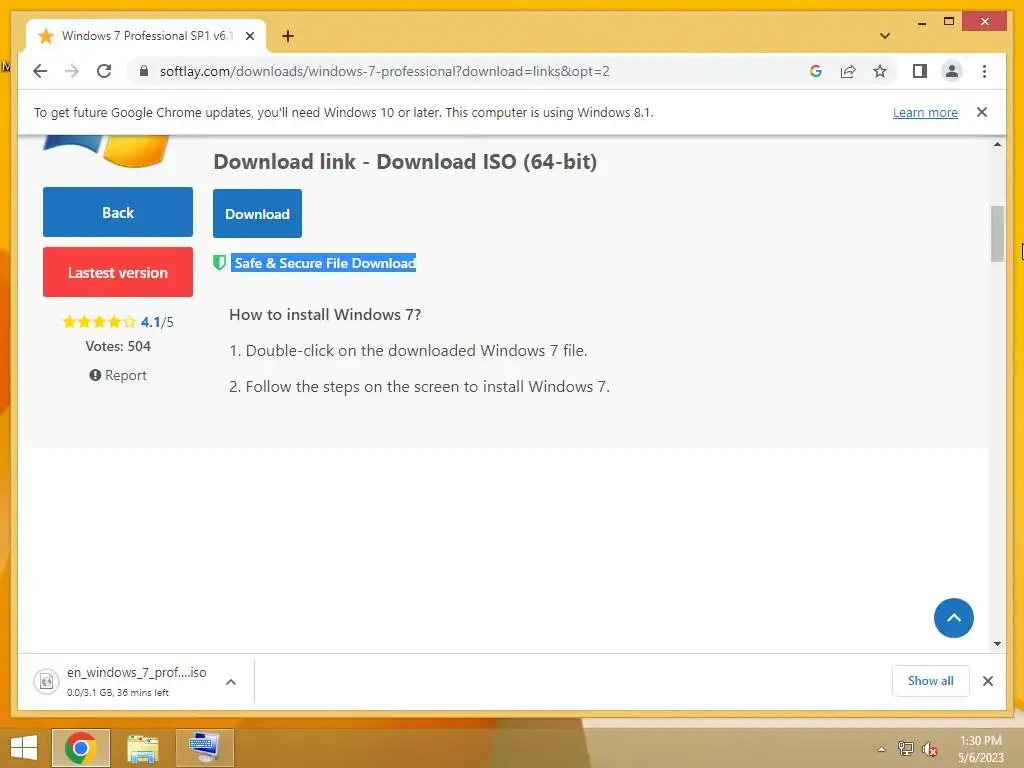1024x768 pixels.
Task: Click the blue Download button
Action: [257, 214]
